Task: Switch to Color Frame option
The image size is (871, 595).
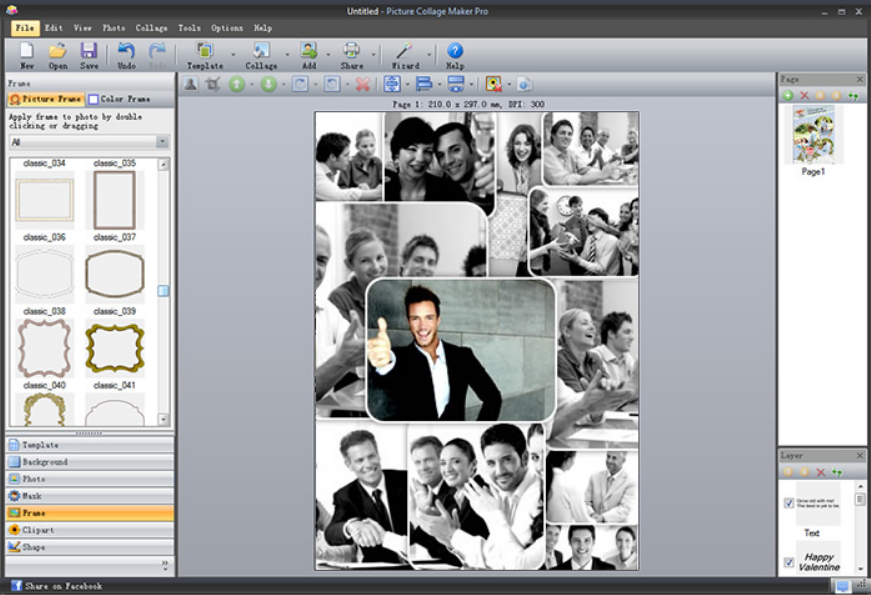Action: pyautogui.click(x=119, y=99)
